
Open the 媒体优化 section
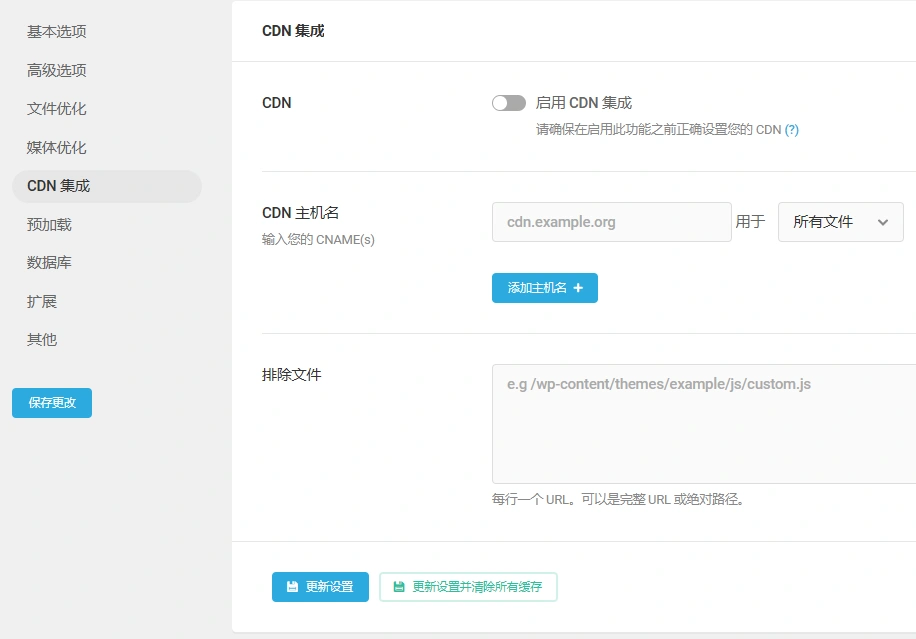[x=57, y=147]
